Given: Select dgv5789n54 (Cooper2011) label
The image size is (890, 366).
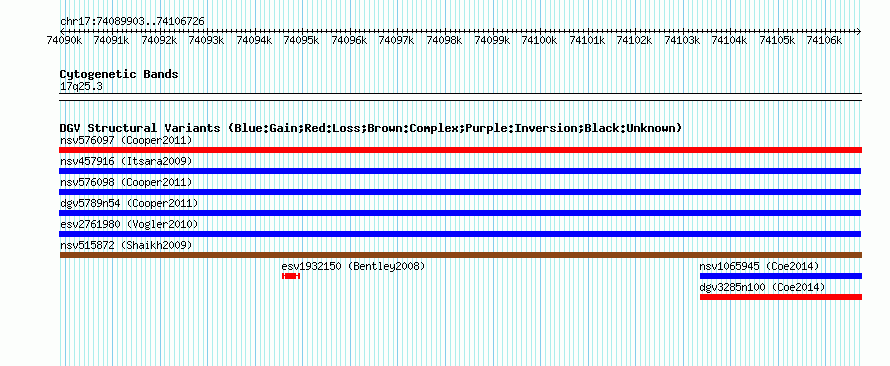Looking at the screenshot, I should pyautogui.click(x=129, y=203).
